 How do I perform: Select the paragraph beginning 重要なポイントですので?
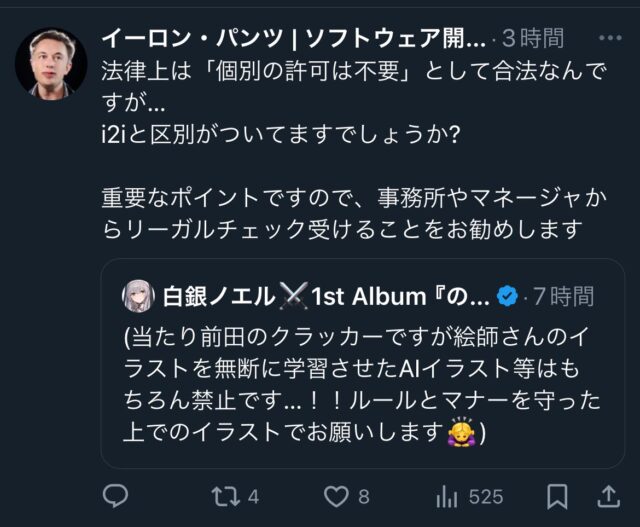pyautogui.click(x=354, y=213)
